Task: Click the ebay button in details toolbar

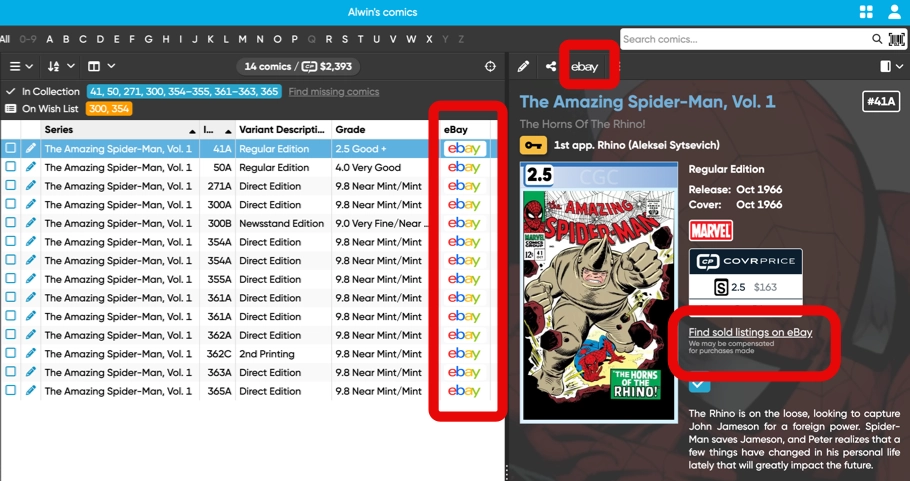Action: click(584, 67)
